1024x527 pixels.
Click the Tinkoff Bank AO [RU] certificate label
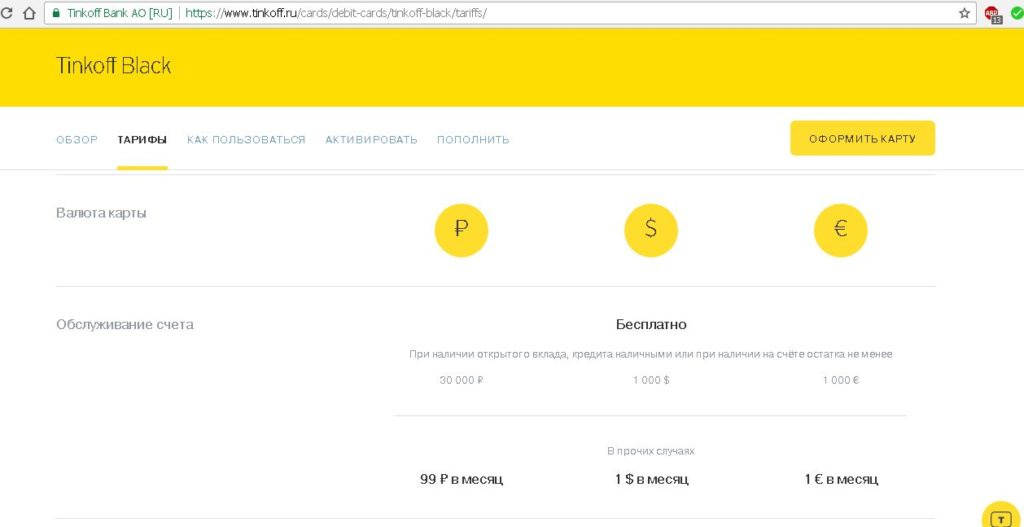coord(120,13)
